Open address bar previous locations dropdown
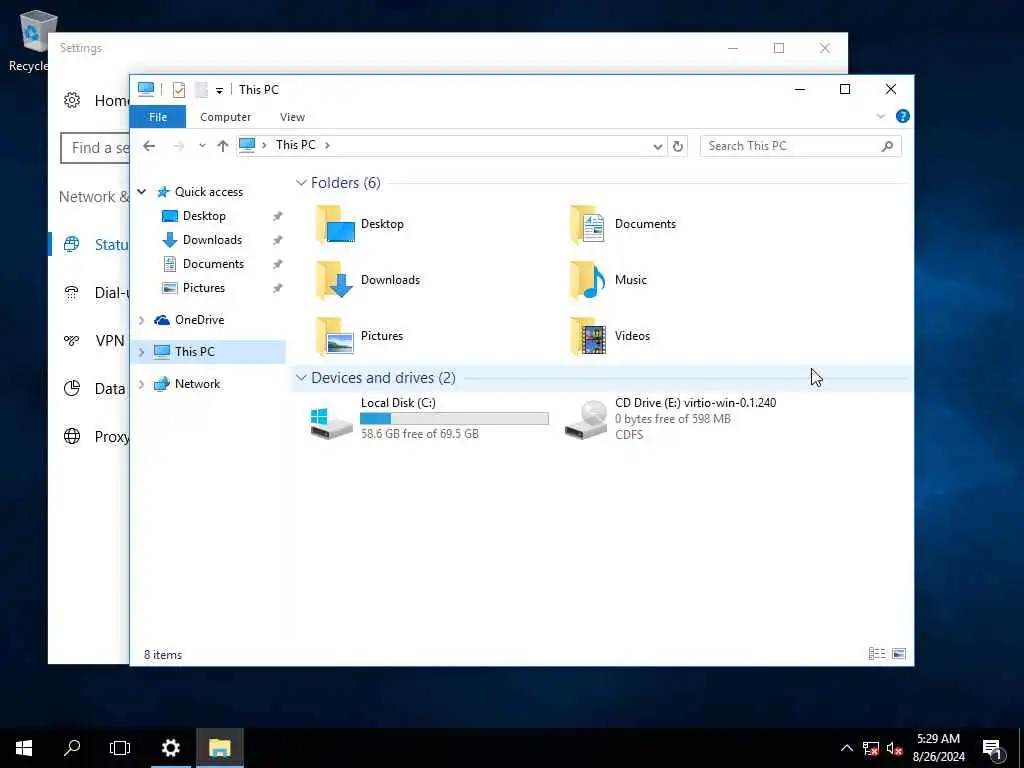The width and height of the screenshot is (1024, 768). coord(658,146)
